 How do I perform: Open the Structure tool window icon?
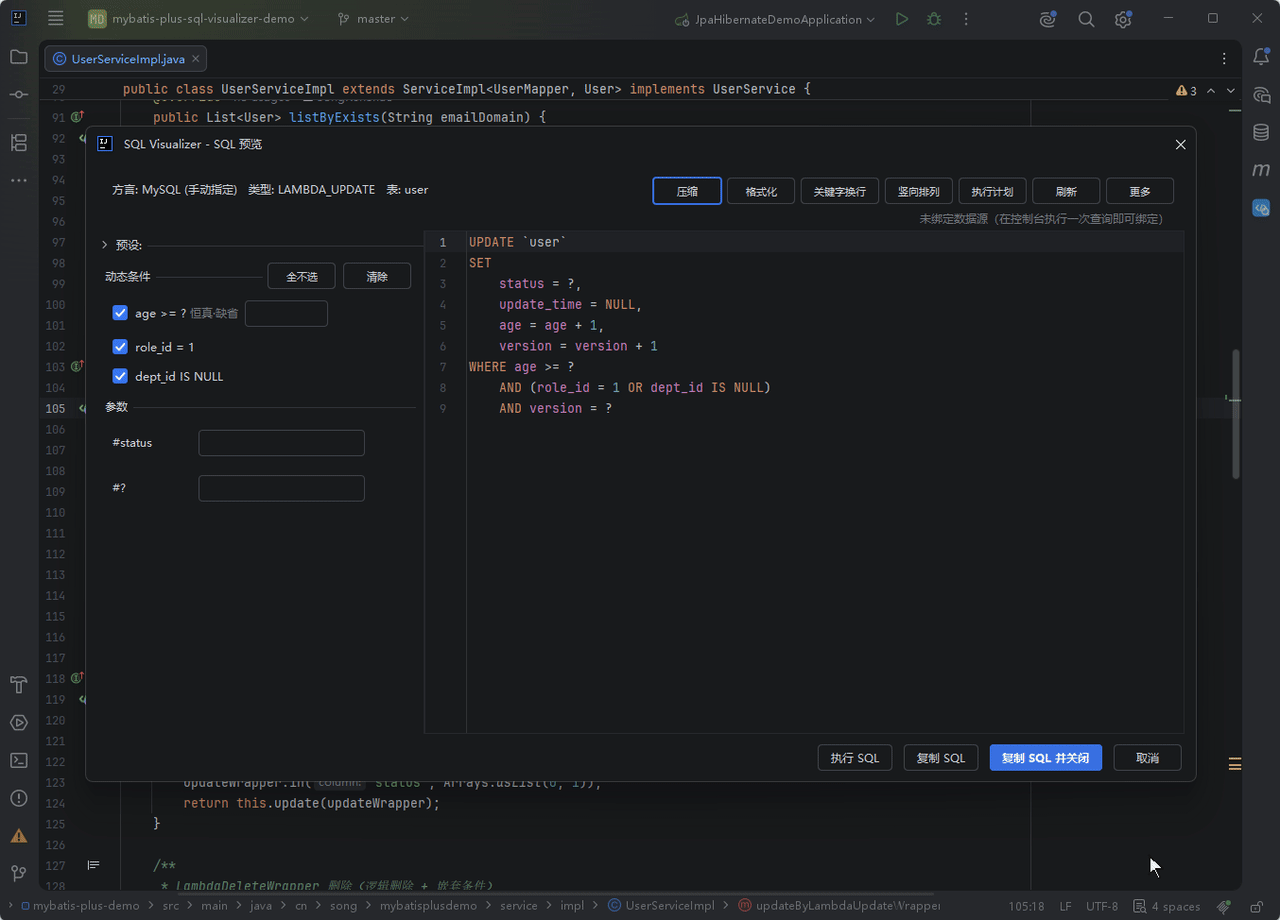tap(19, 142)
